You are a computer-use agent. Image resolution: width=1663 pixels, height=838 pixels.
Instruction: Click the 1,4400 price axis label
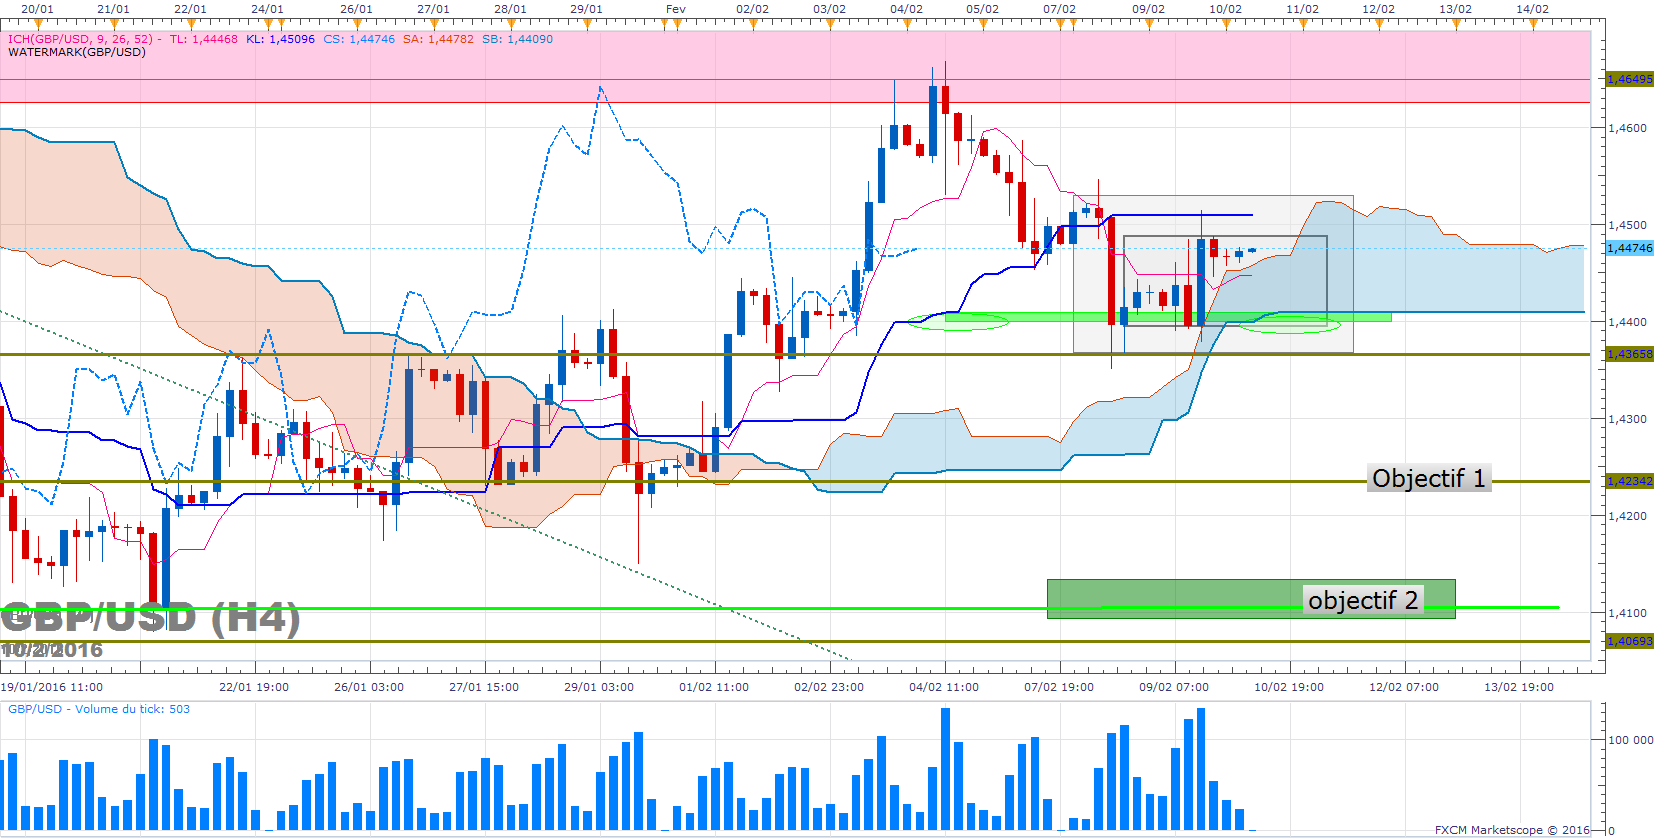[x=1627, y=322]
